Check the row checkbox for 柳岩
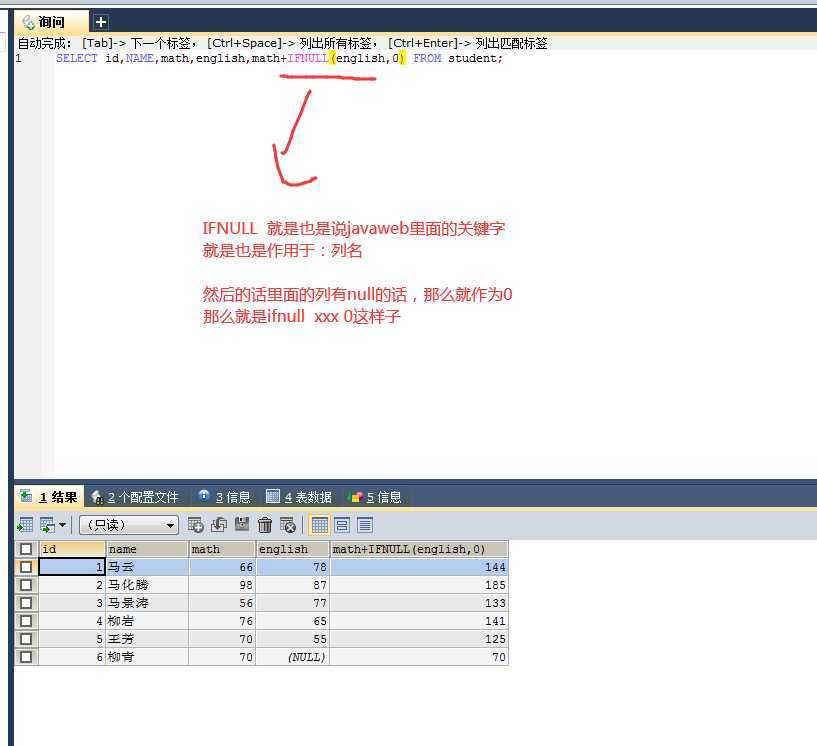817x746 pixels. coord(26,621)
